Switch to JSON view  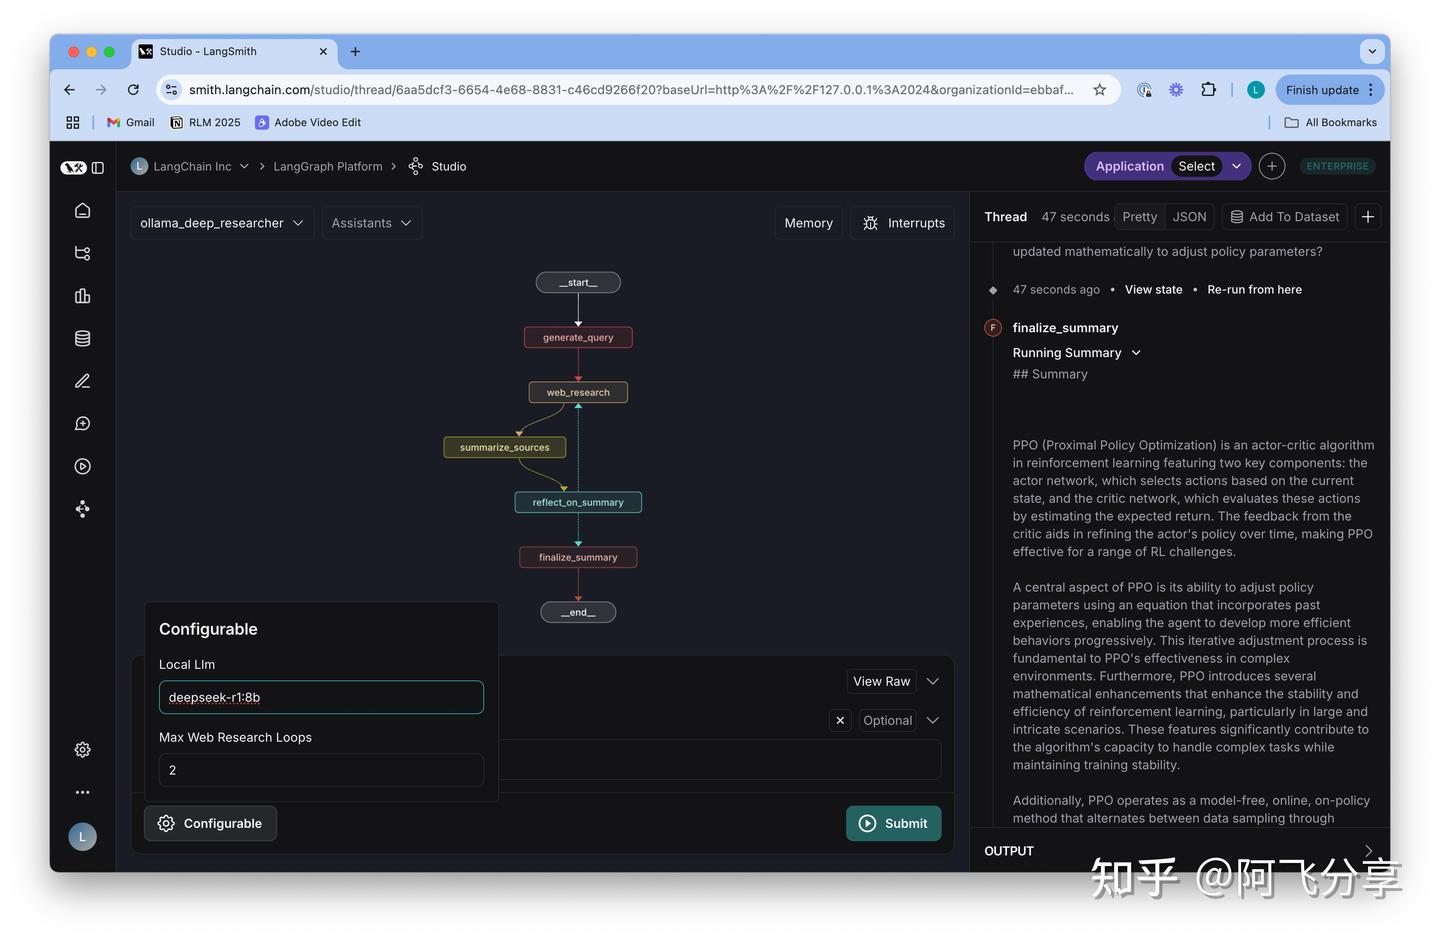point(1189,217)
